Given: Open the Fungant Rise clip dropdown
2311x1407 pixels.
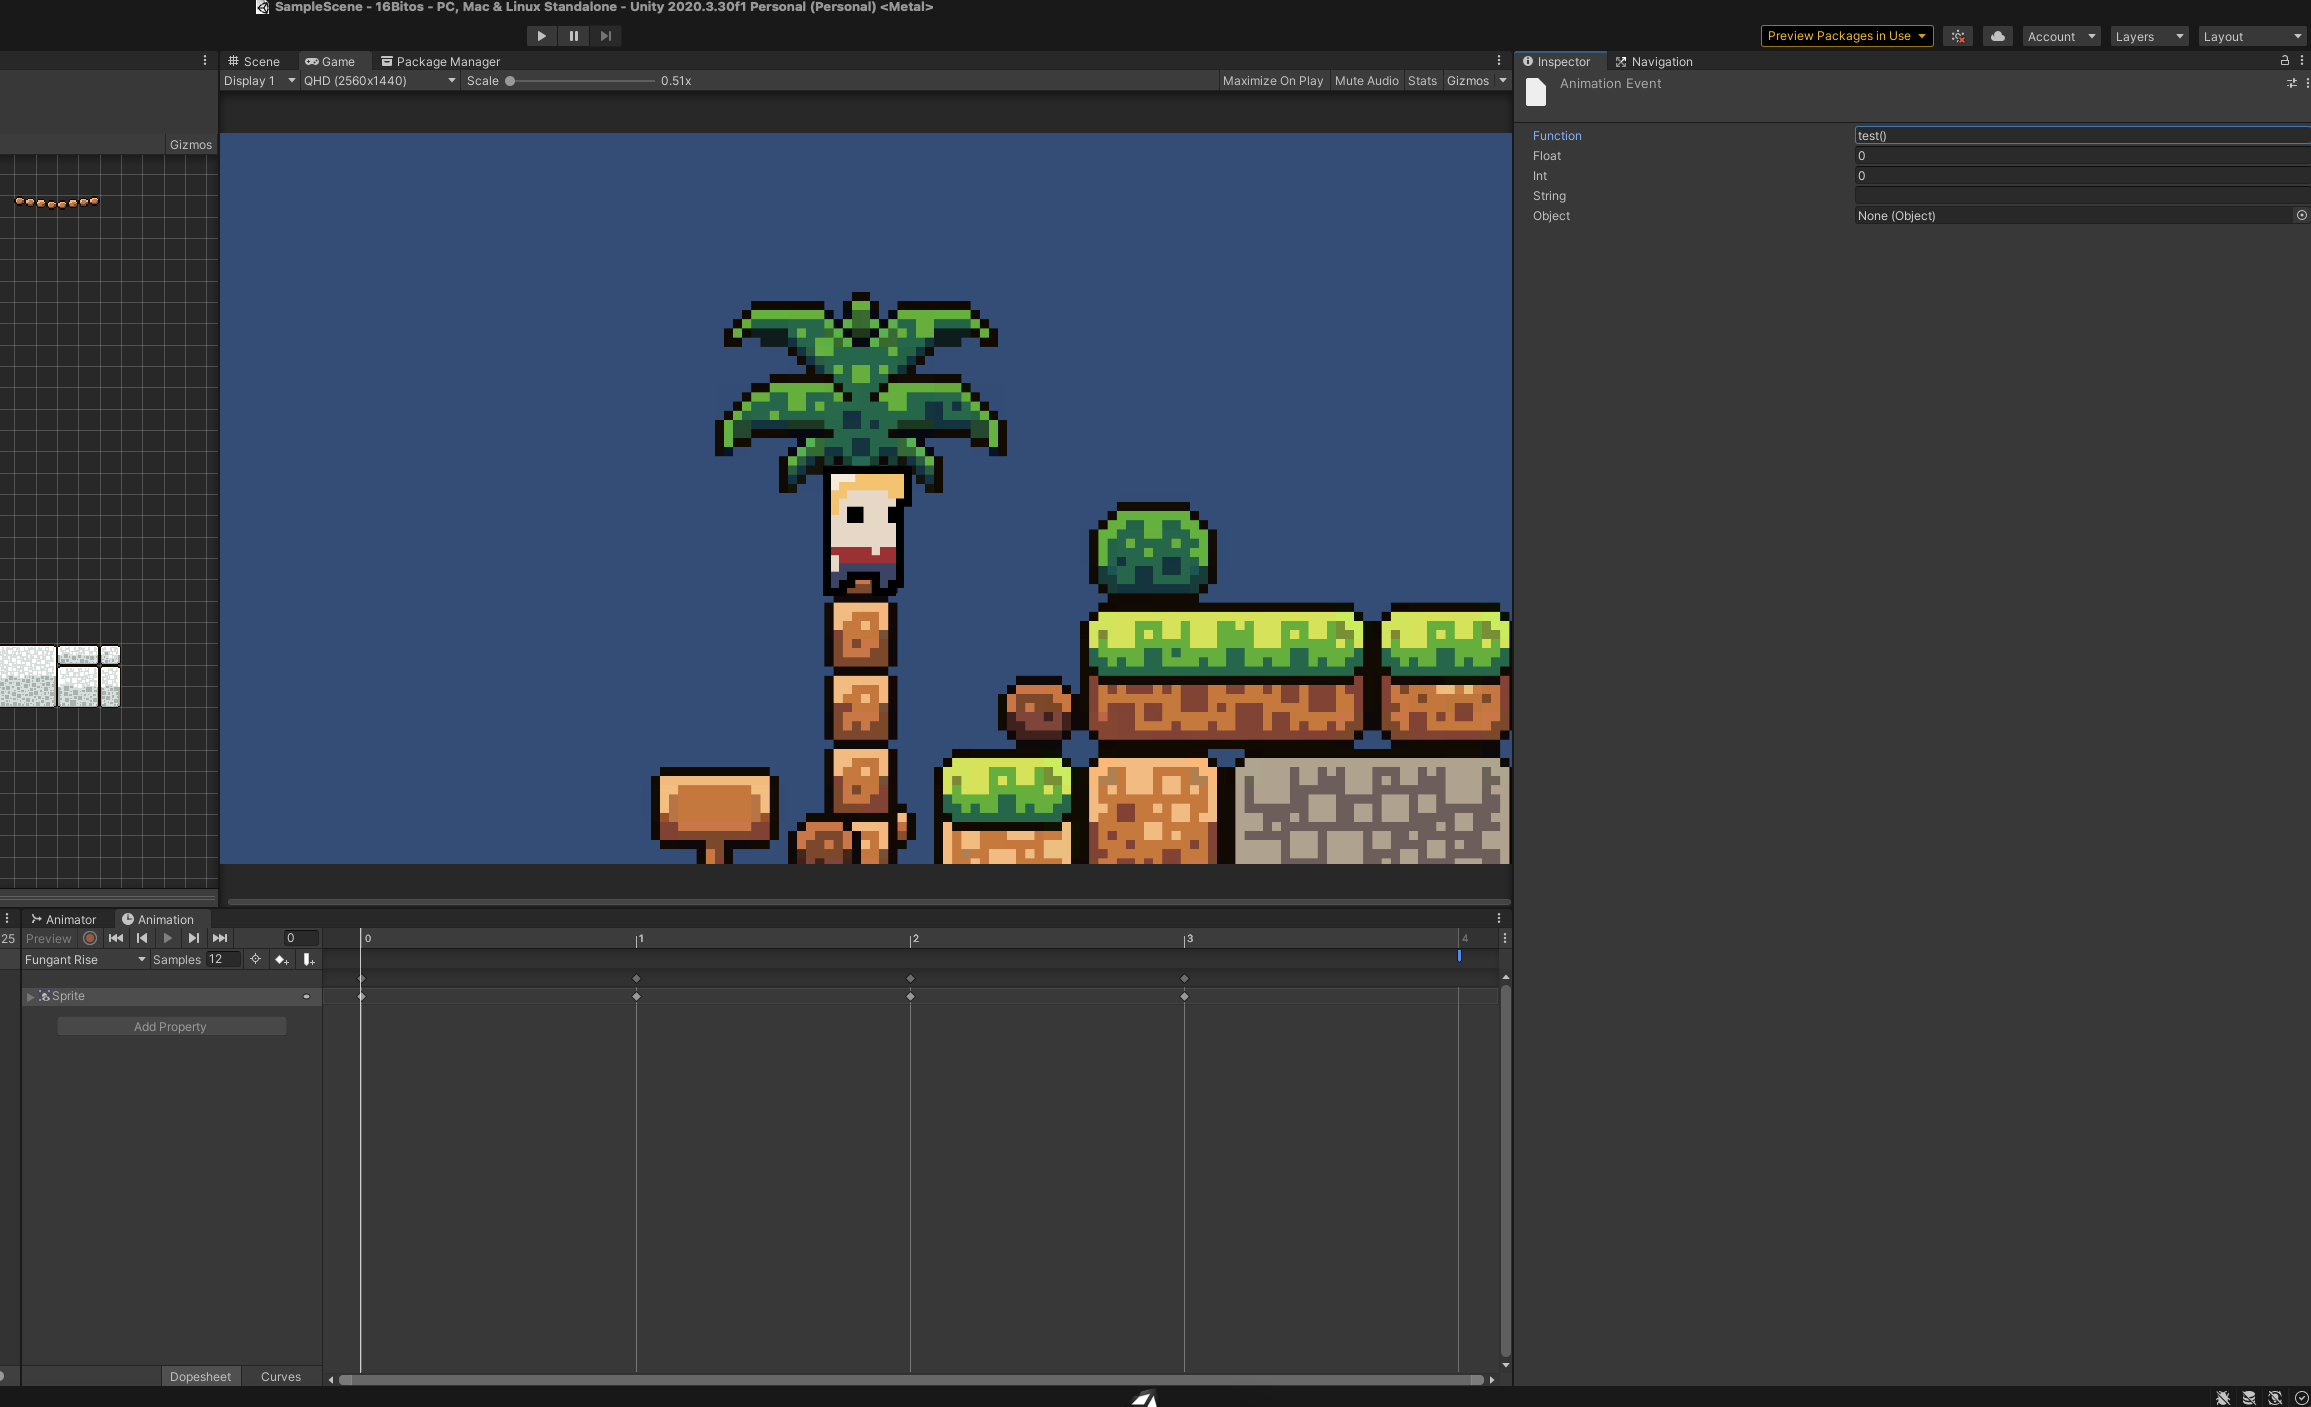Looking at the screenshot, I should tap(85, 960).
